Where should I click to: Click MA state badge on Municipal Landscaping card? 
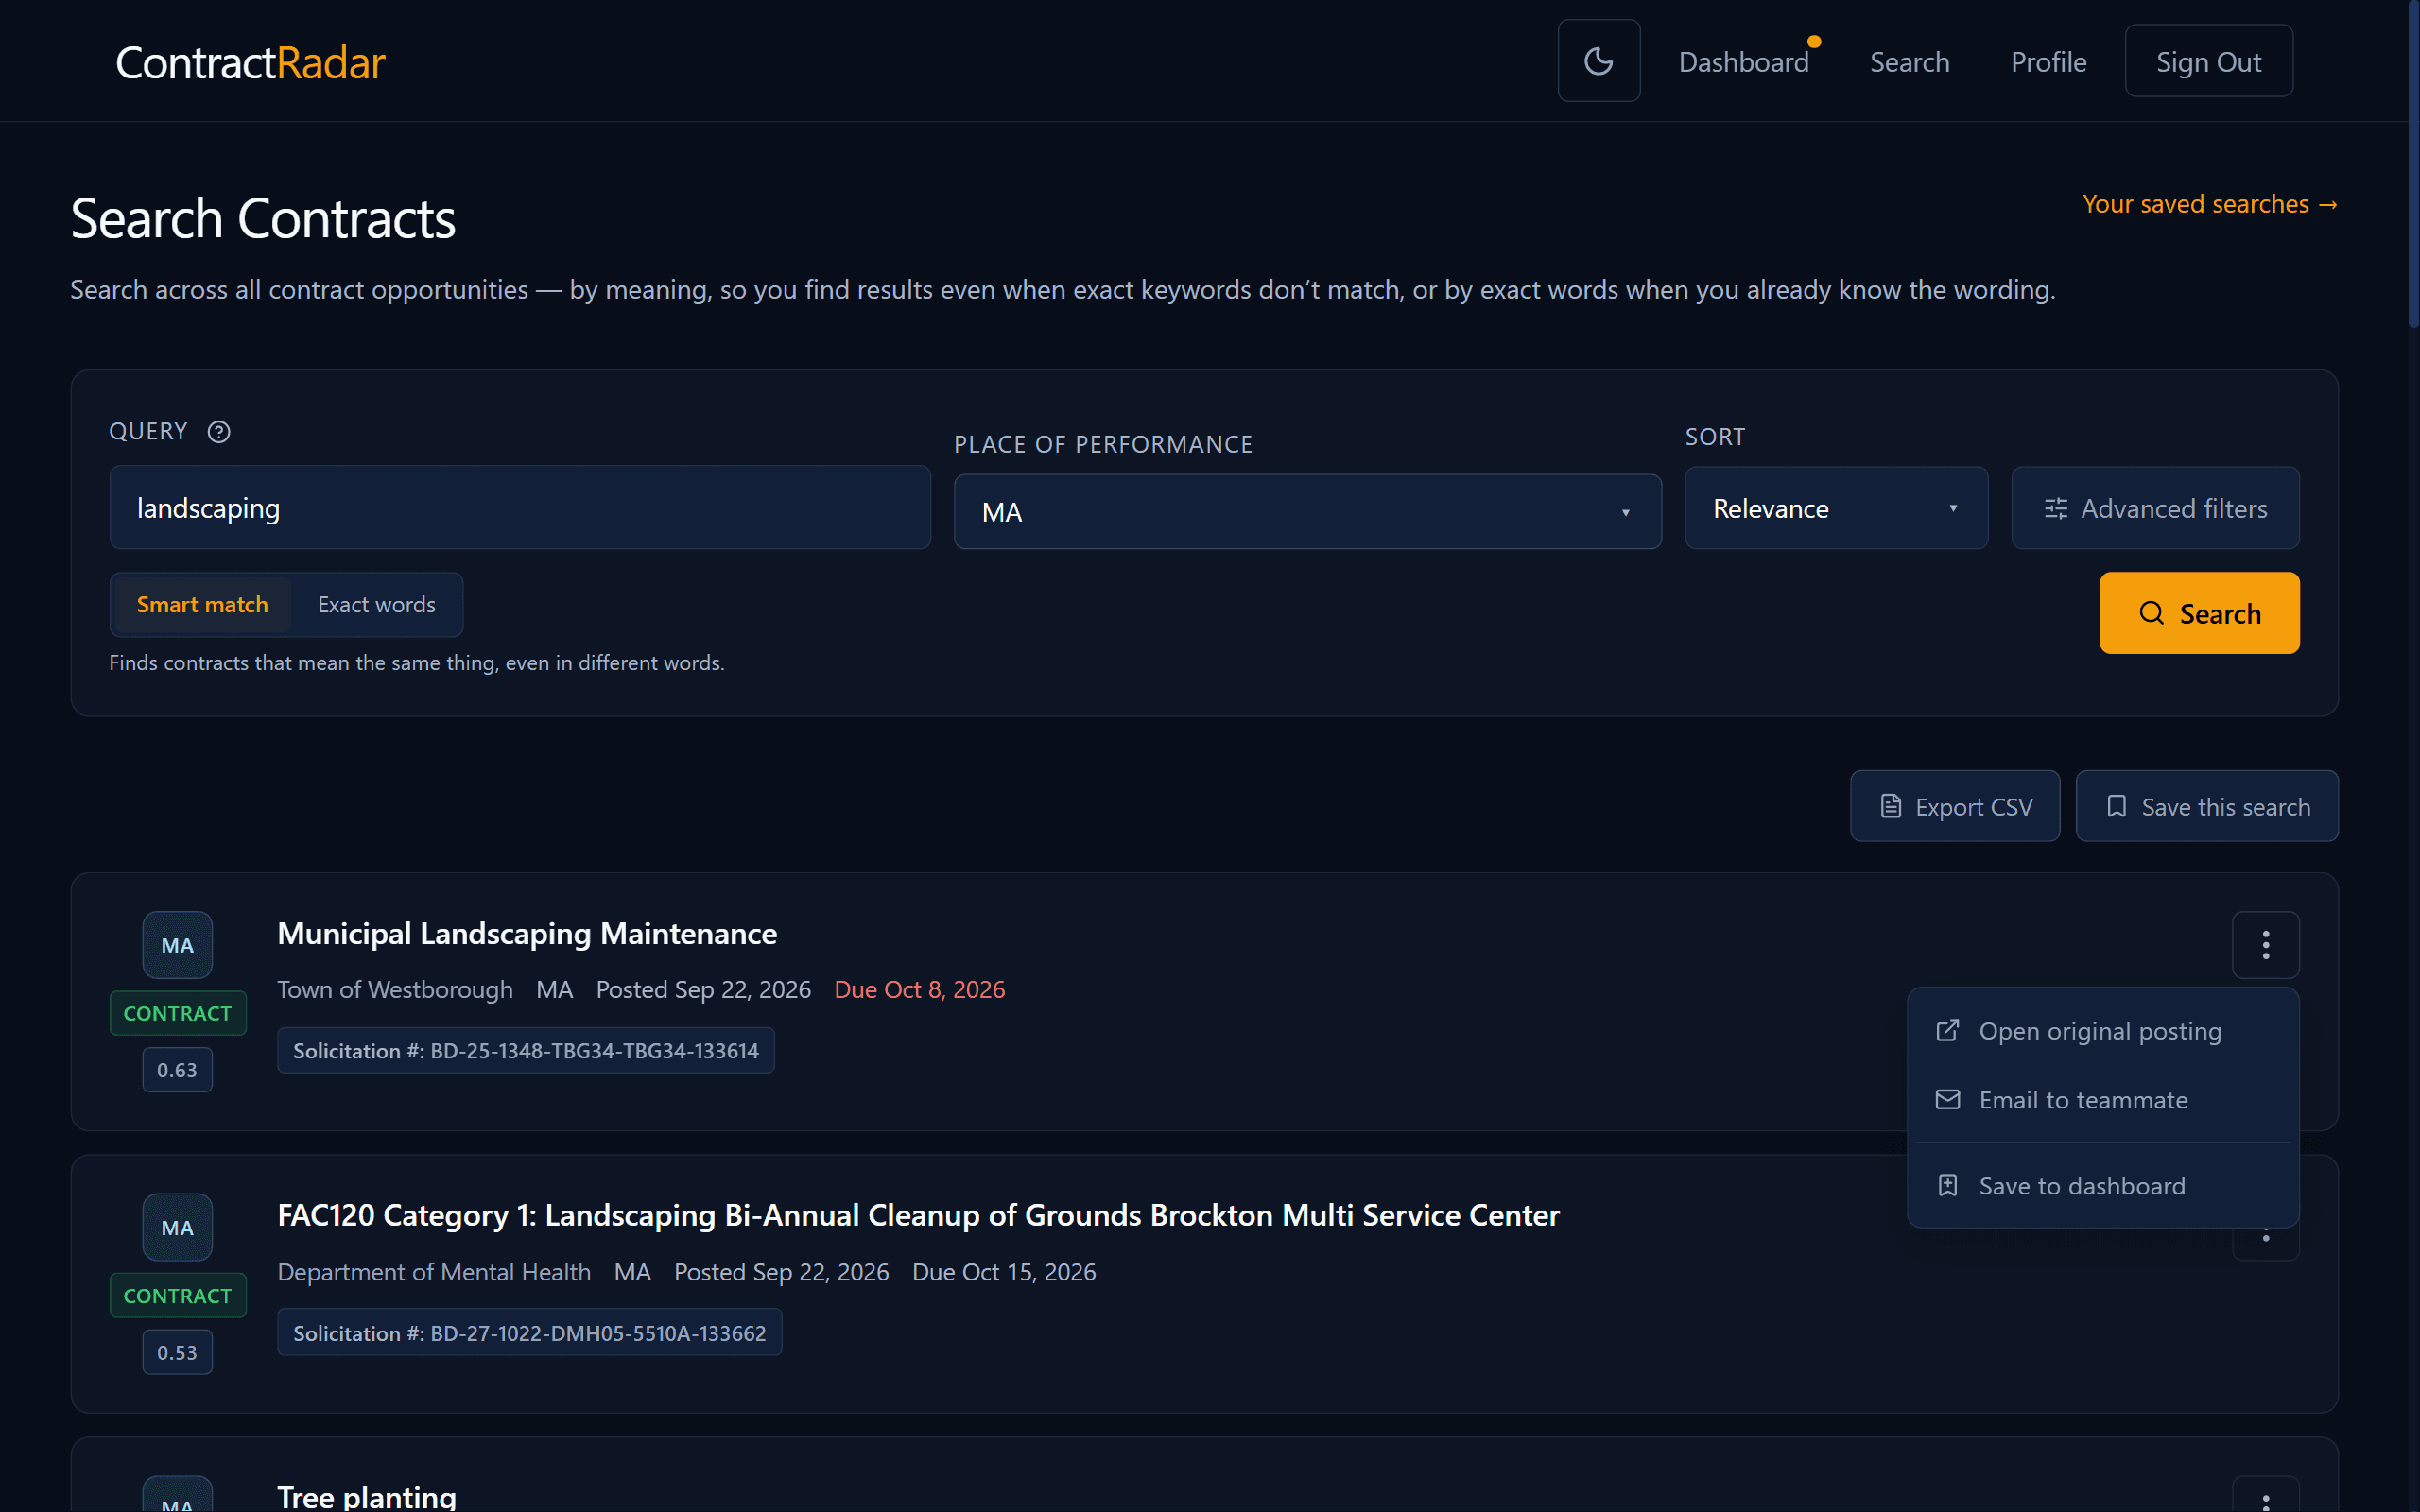(177, 945)
